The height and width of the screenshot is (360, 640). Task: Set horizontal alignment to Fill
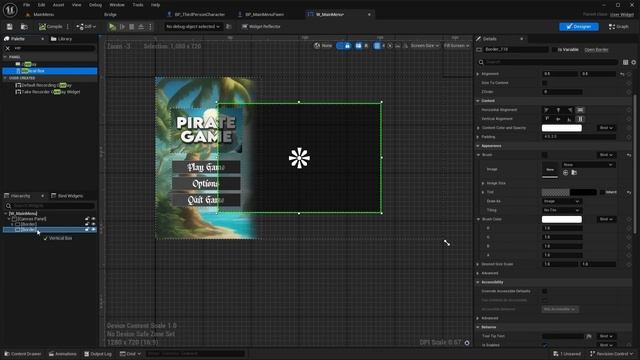coord(580,110)
